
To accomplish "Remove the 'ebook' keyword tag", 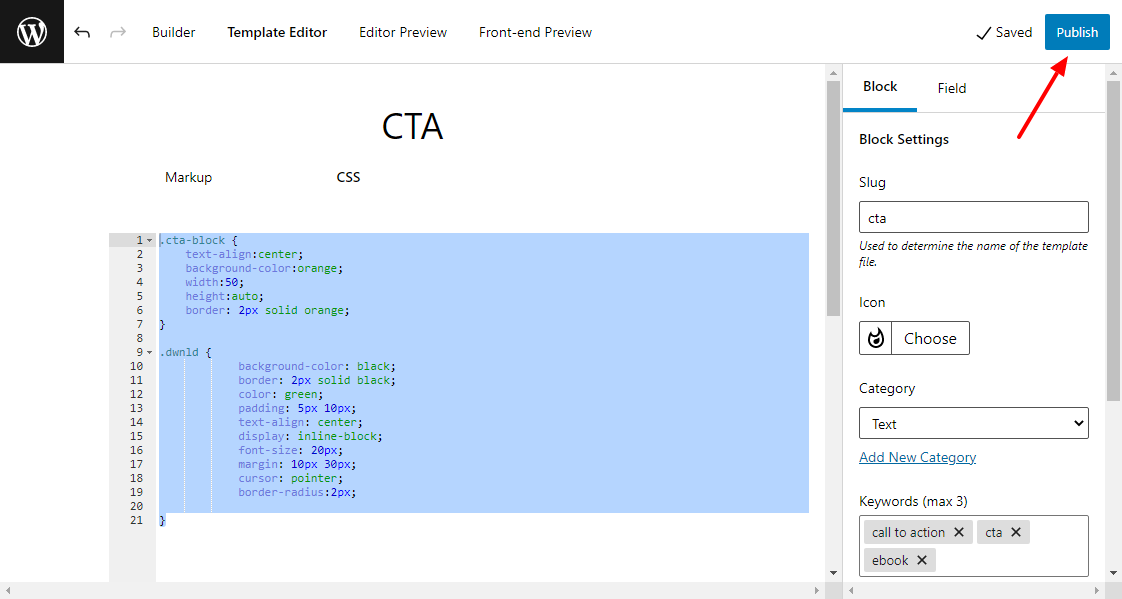I will pos(922,560).
